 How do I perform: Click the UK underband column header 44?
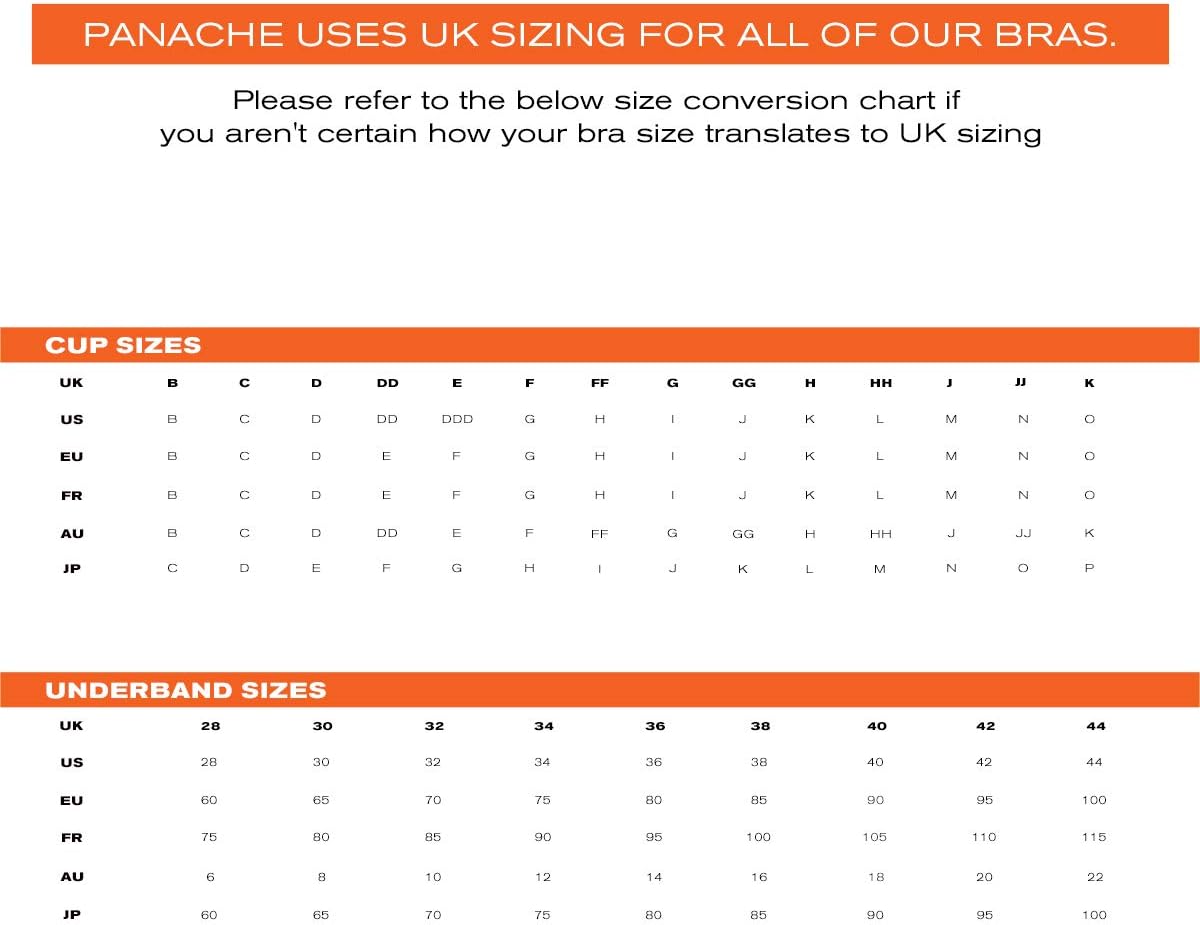(1096, 726)
